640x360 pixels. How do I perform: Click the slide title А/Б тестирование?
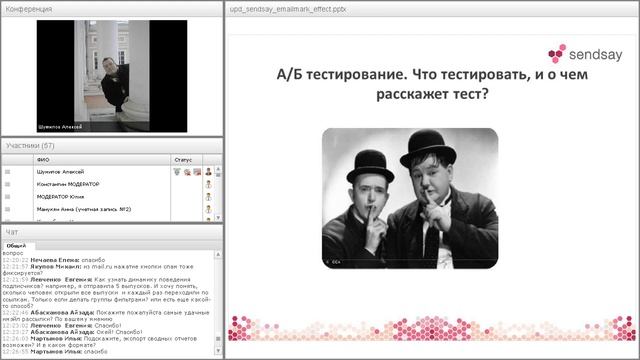tap(432, 84)
